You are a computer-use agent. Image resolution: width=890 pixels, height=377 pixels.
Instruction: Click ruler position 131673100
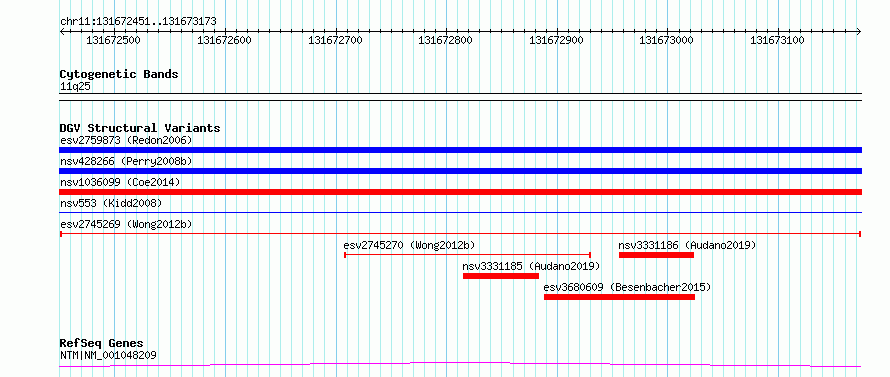(x=778, y=40)
